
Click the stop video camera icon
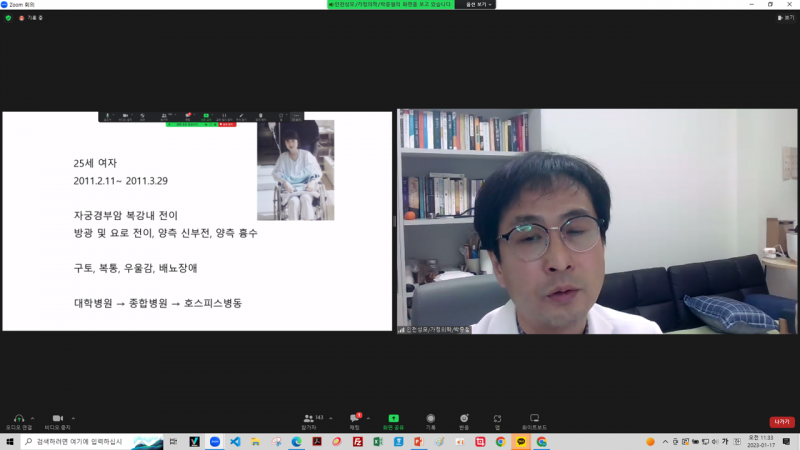[57, 418]
